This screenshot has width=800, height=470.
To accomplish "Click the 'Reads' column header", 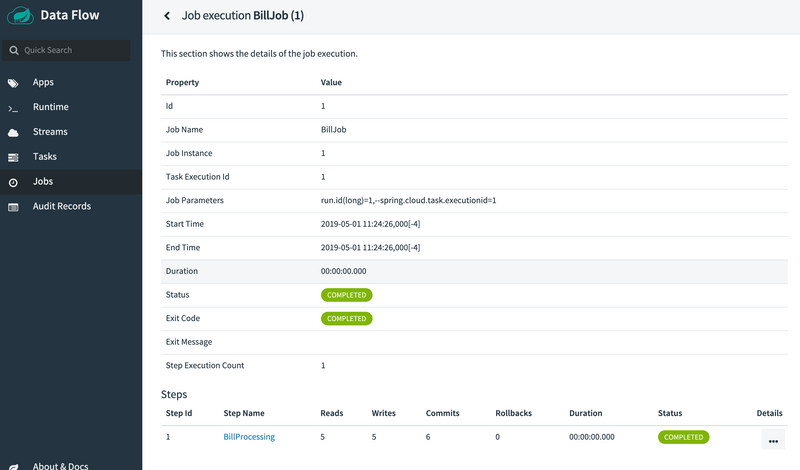I will (332, 413).
